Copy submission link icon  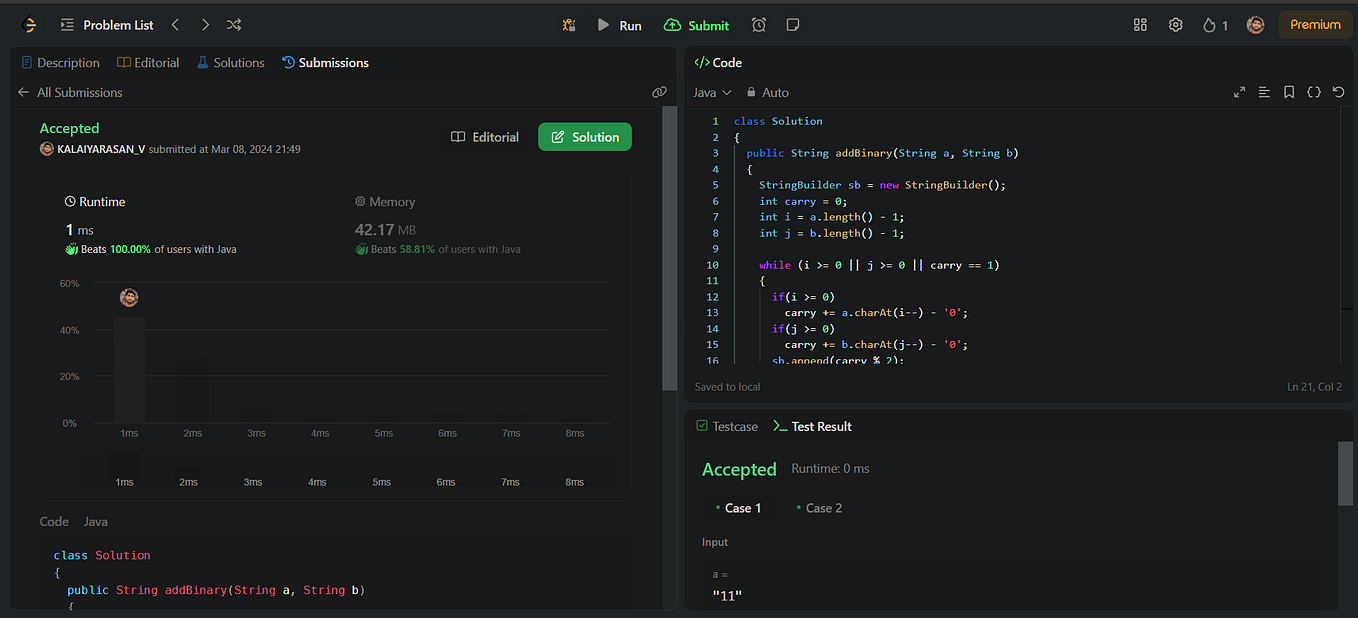point(659,92)
